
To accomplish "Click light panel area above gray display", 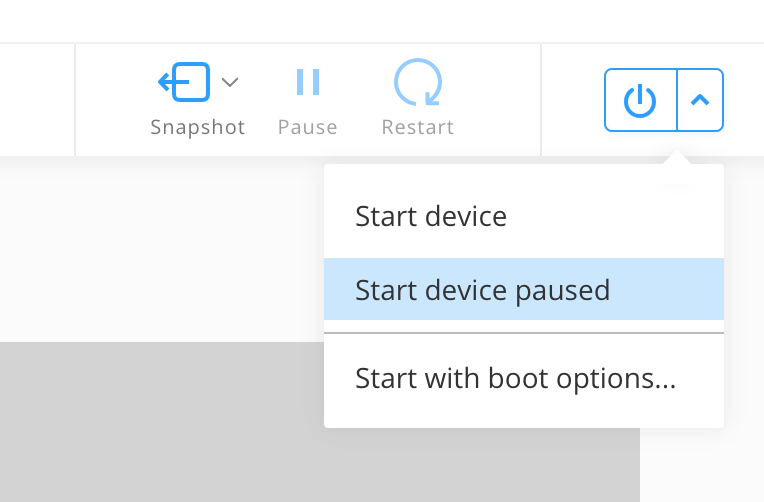I will point(160,250).
